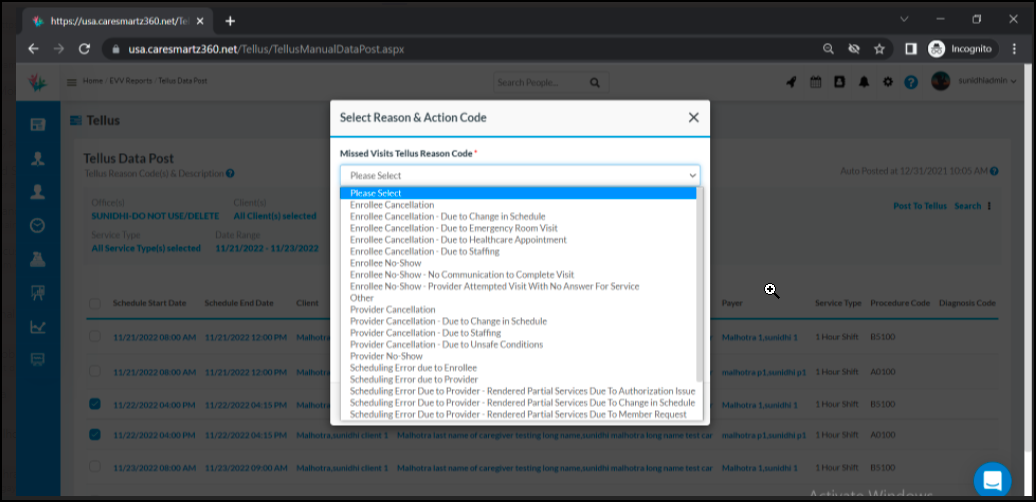Open the hamburger menu icon
The image size is (1036, 502).
coord(72,82)
